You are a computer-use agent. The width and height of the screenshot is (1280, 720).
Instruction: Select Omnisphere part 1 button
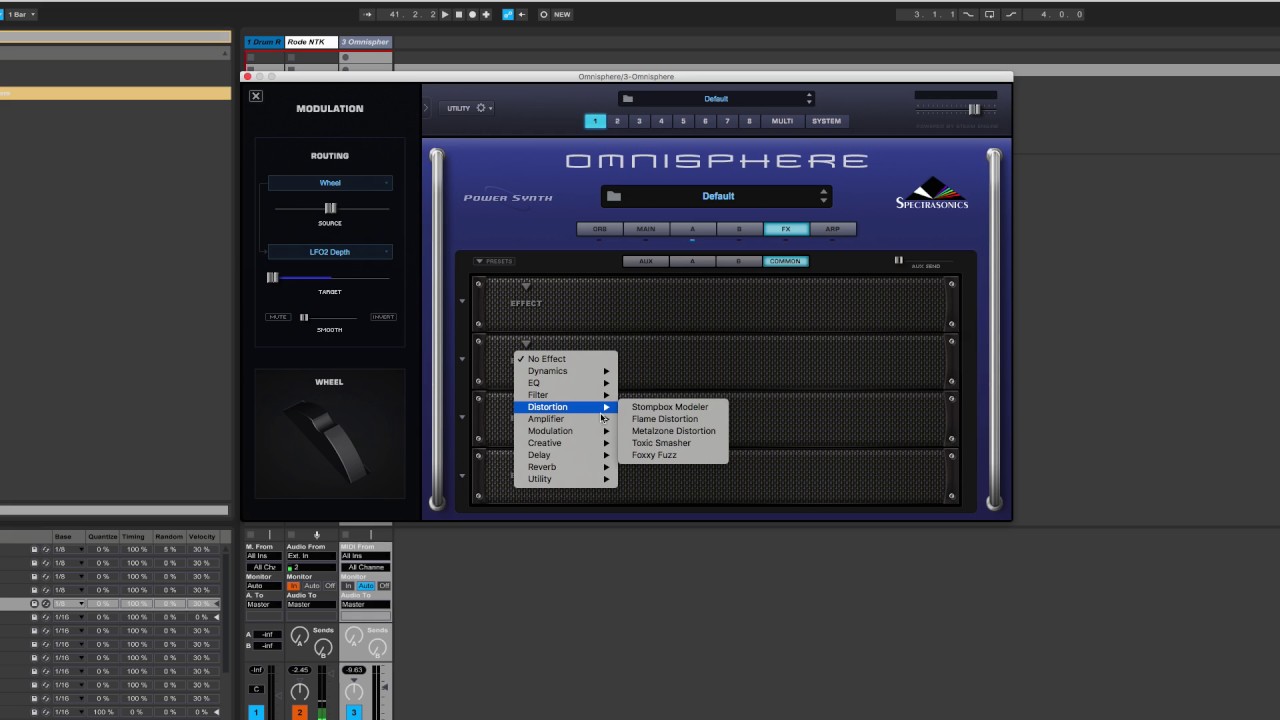595,121
